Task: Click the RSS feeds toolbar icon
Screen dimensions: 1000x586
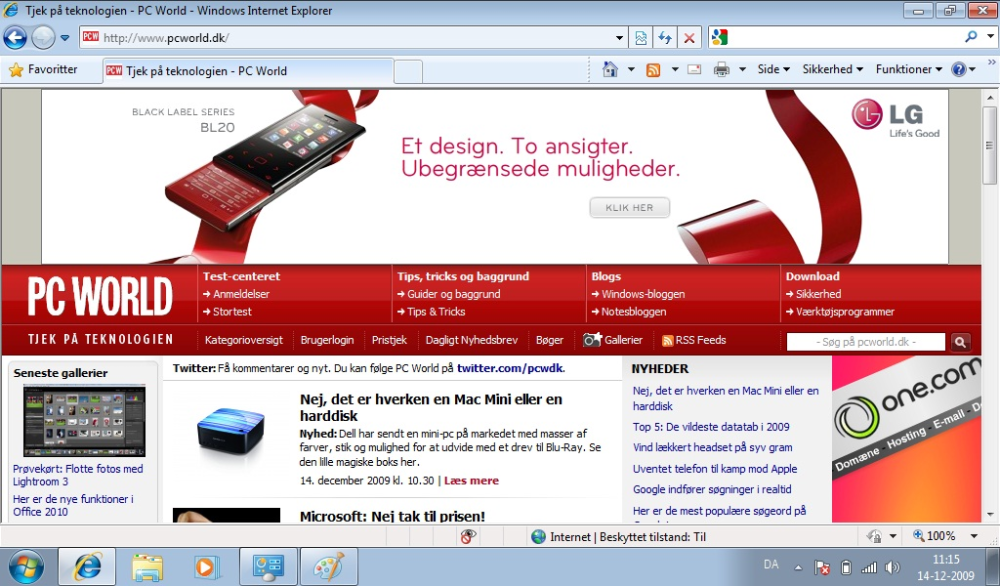Action: pos(653,70)
